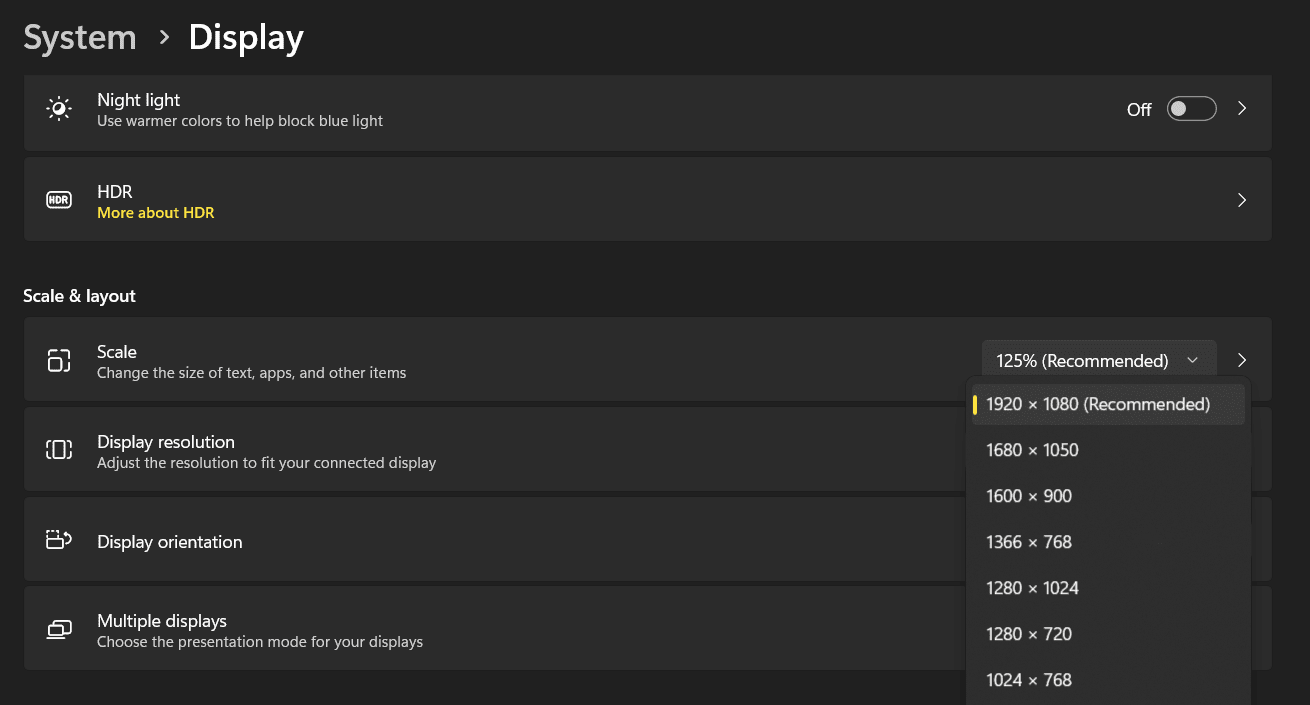Select 1366 × 768 resolution

tap(1029, 542)
